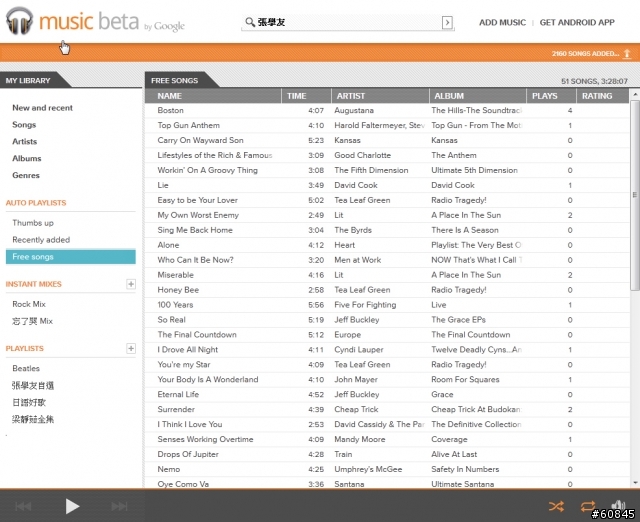Select Your Body Is A Wonderland

[x=208, y=380]
